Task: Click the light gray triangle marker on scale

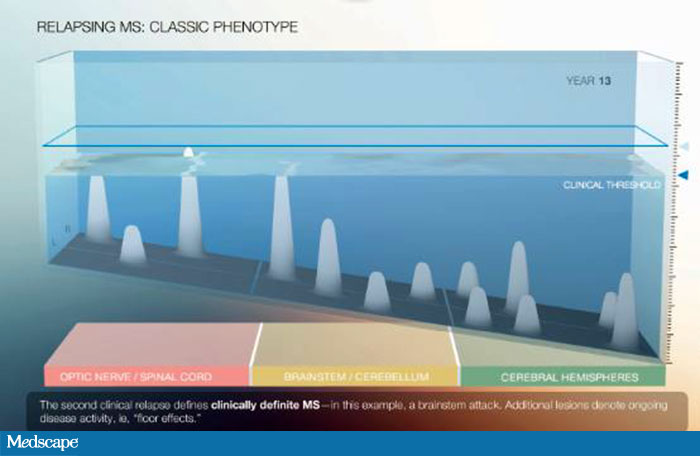Action: [x=684, y=147]
